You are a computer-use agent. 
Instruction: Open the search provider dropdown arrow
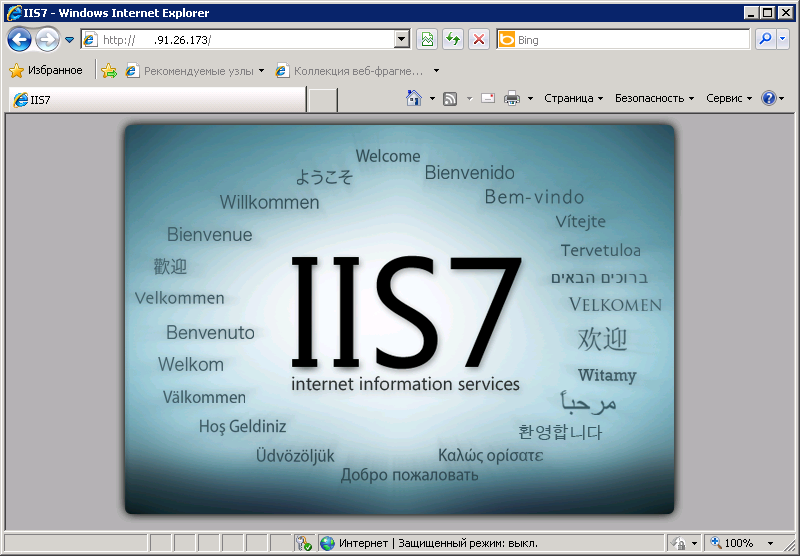tap(783, 39)
